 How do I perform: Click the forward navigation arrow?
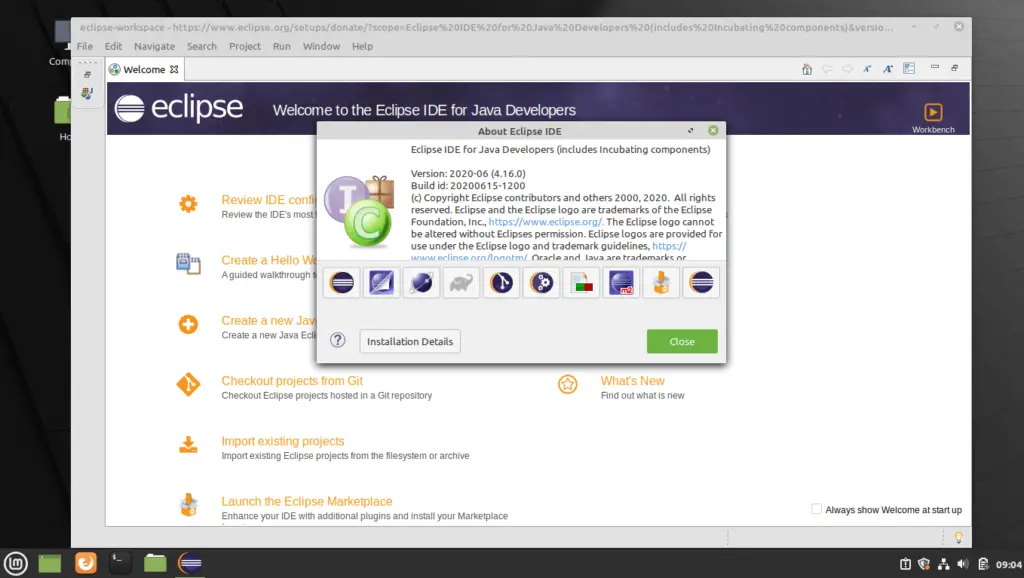pos(849,68)
